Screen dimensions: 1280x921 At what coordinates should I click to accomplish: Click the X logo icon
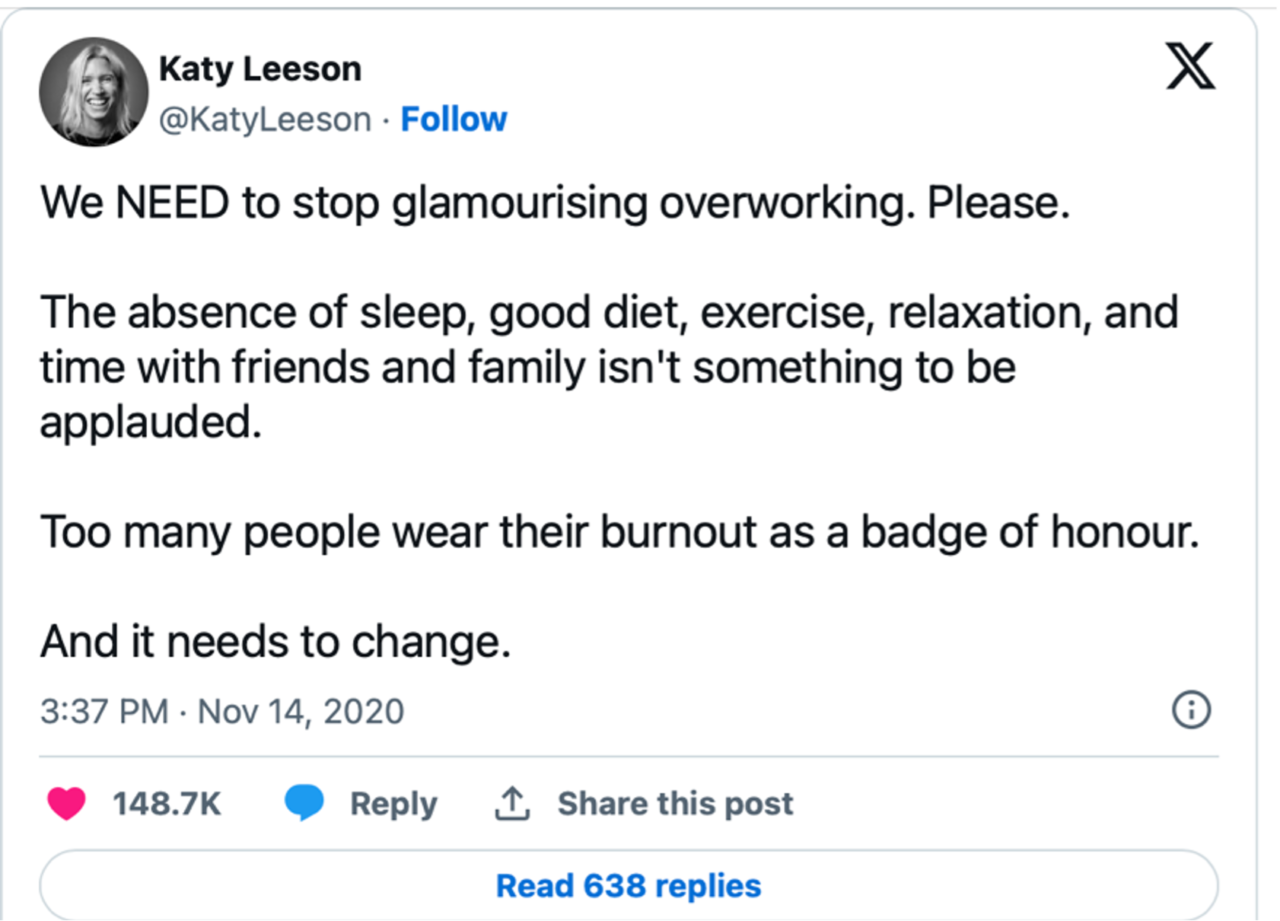(1190, 70)
